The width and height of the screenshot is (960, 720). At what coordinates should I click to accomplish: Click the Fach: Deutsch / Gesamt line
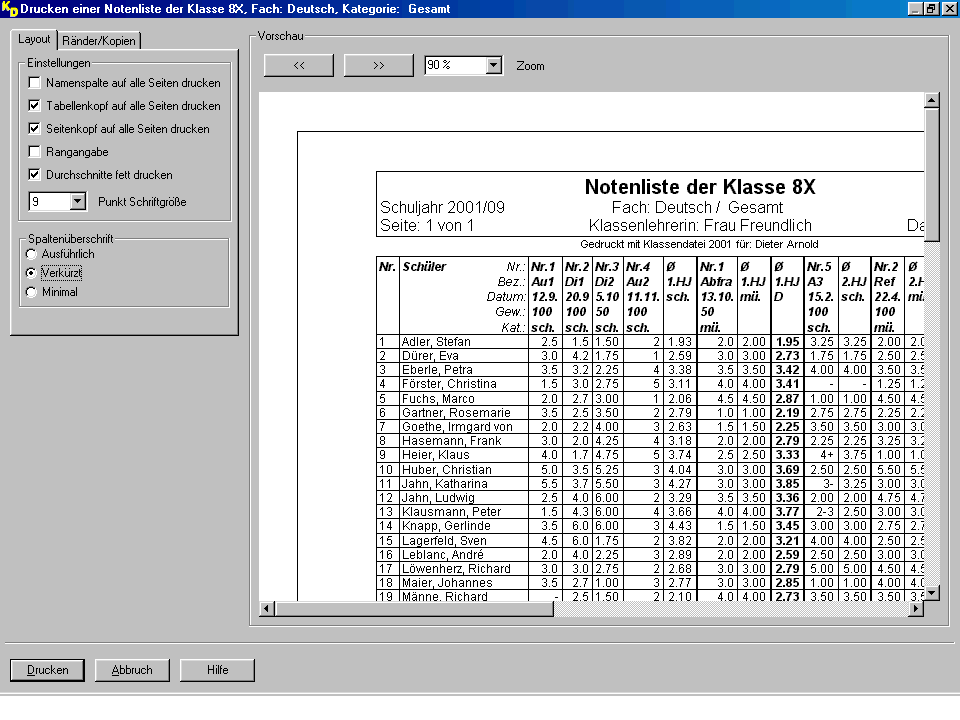pos(697,208)
